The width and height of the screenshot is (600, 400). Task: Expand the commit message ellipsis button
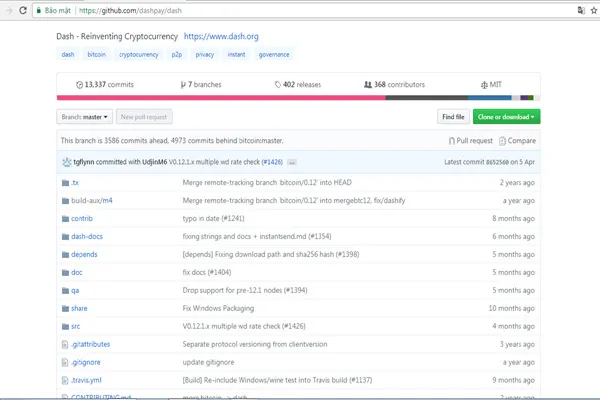[x=292, y=162]
